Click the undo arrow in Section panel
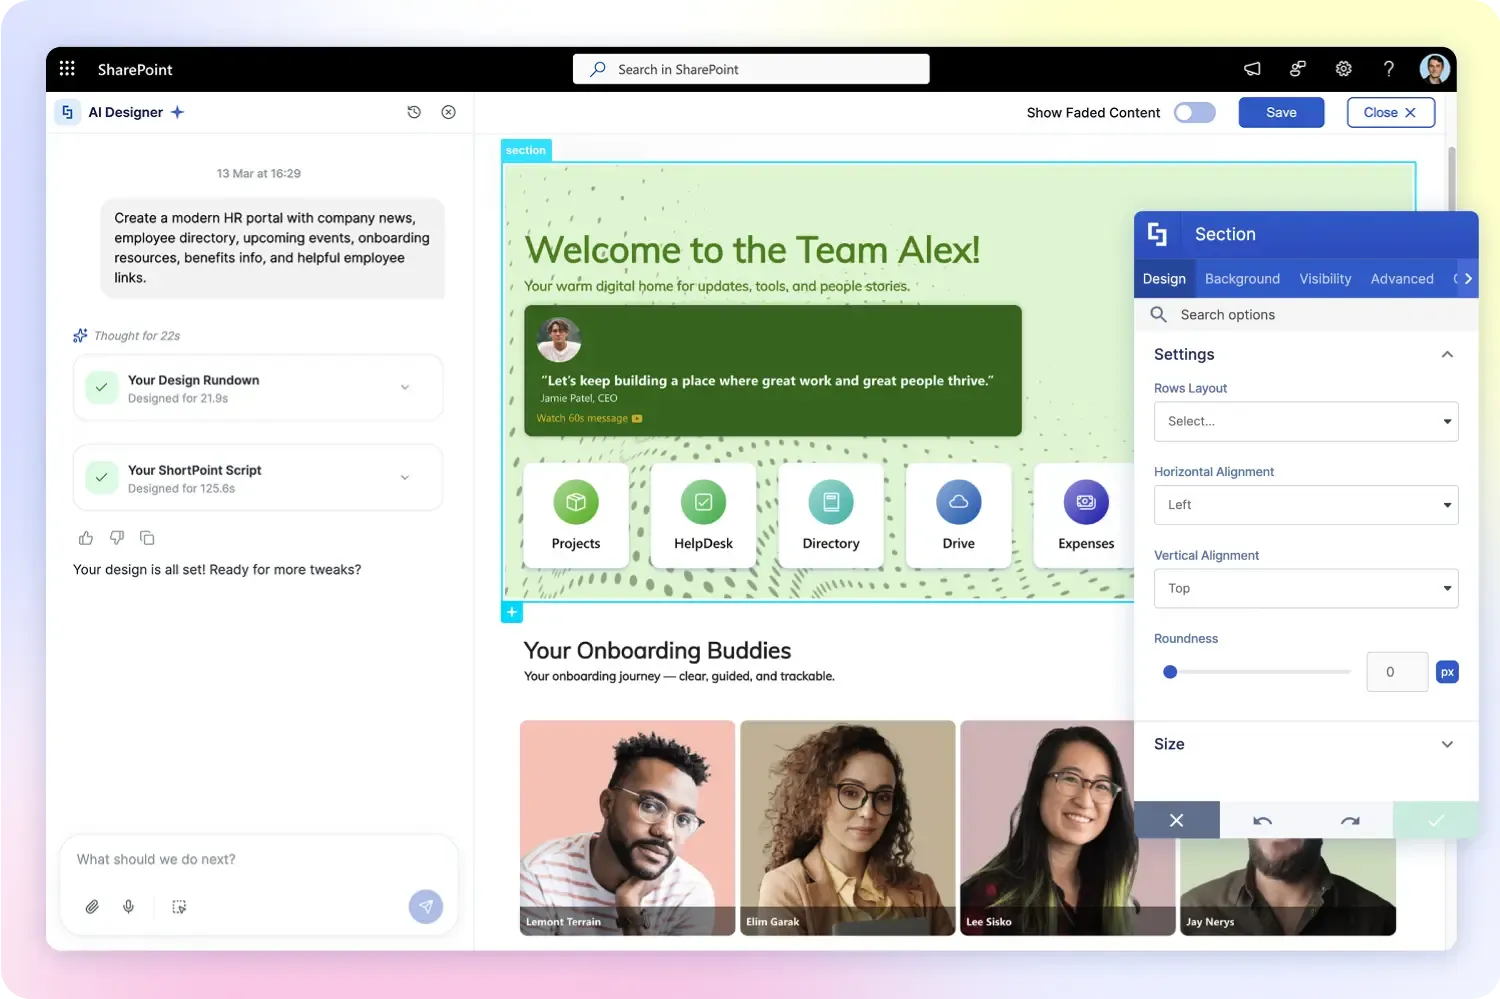 1262,820
